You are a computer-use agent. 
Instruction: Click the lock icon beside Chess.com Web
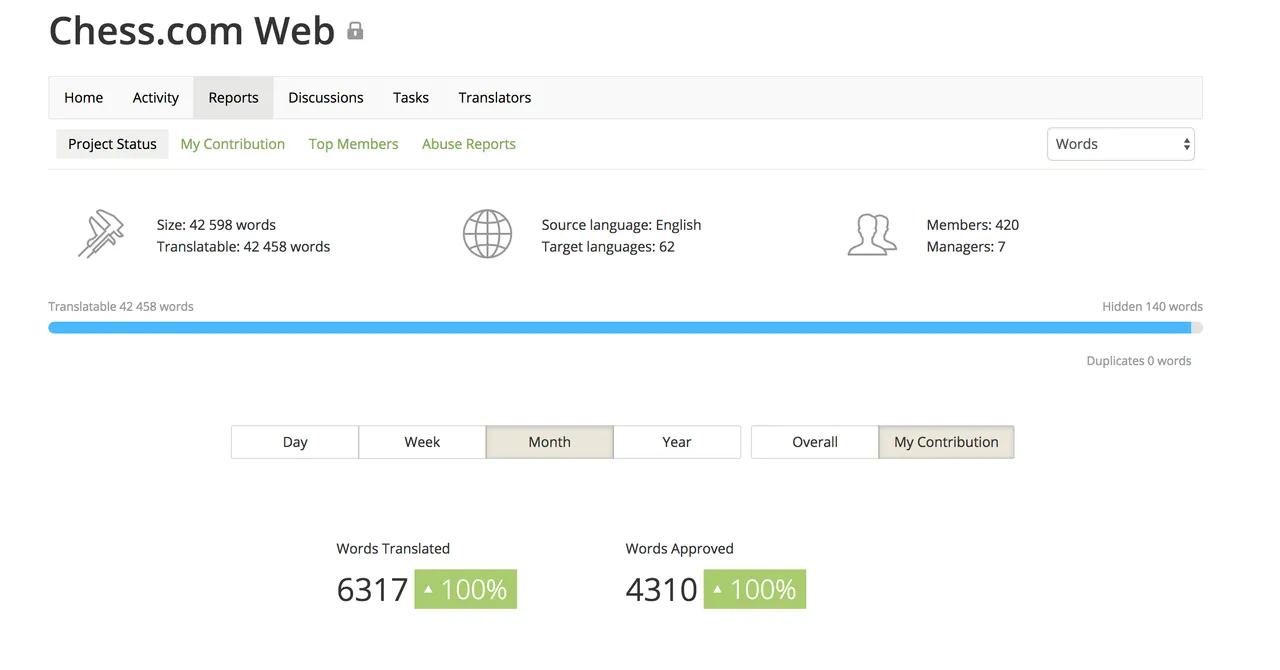tap(355, 31)
